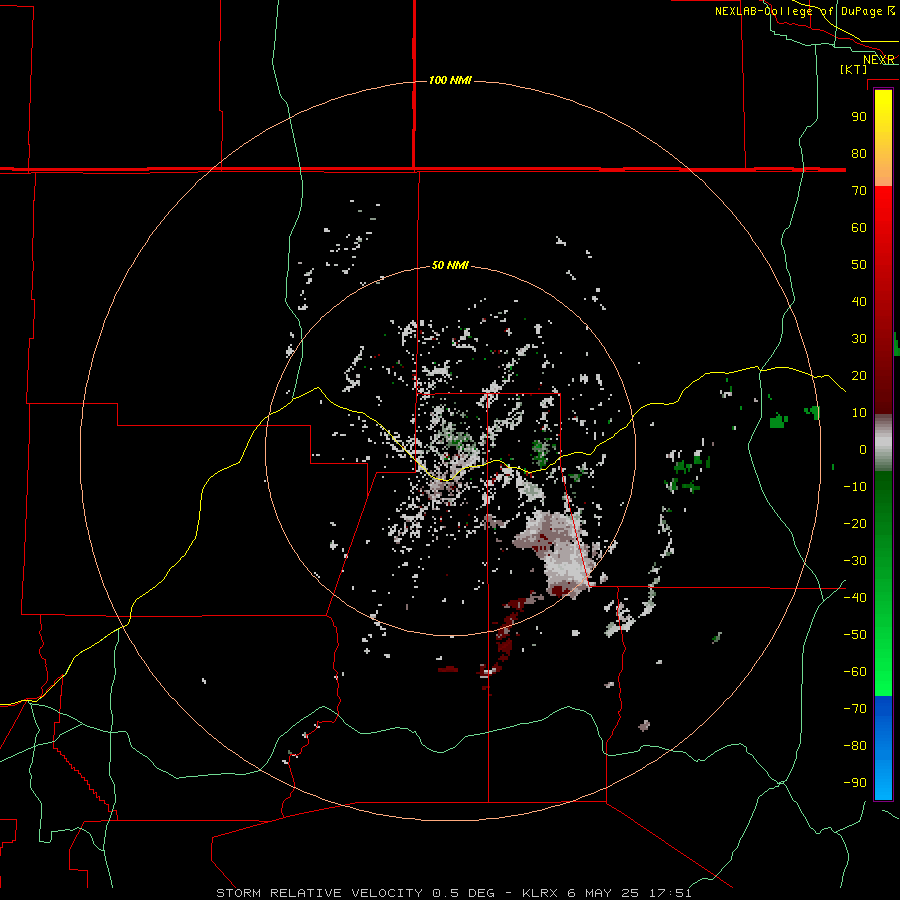900x900 pixels.
Task: Click the positive 10 scale label
Action: click(x=859, y=413)
